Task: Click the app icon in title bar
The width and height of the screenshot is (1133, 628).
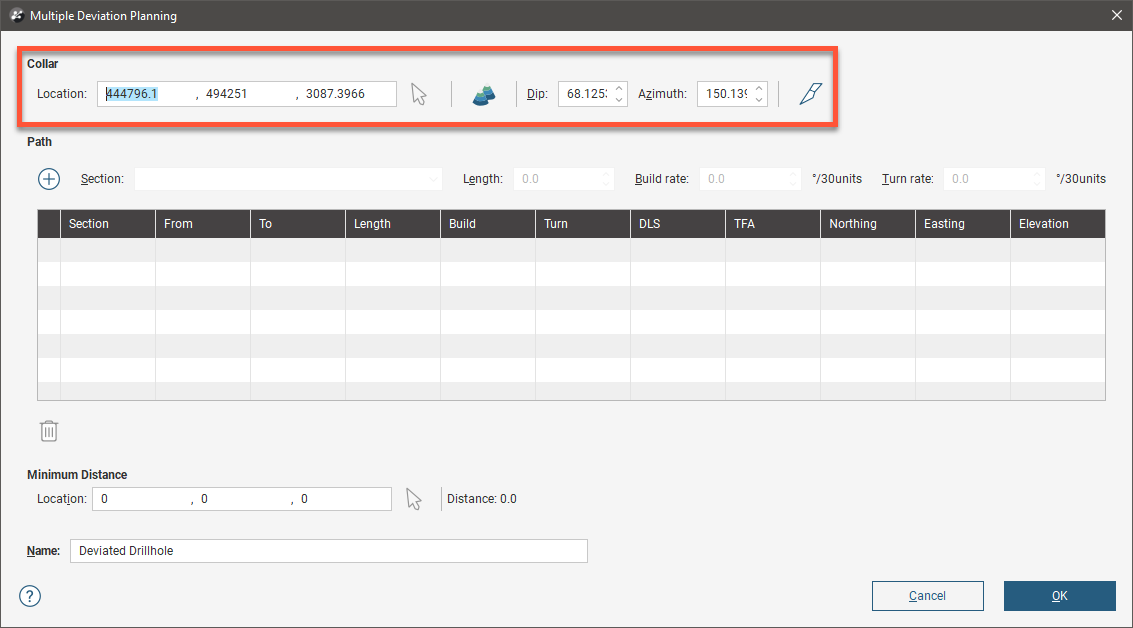Action: pos(16,15)
